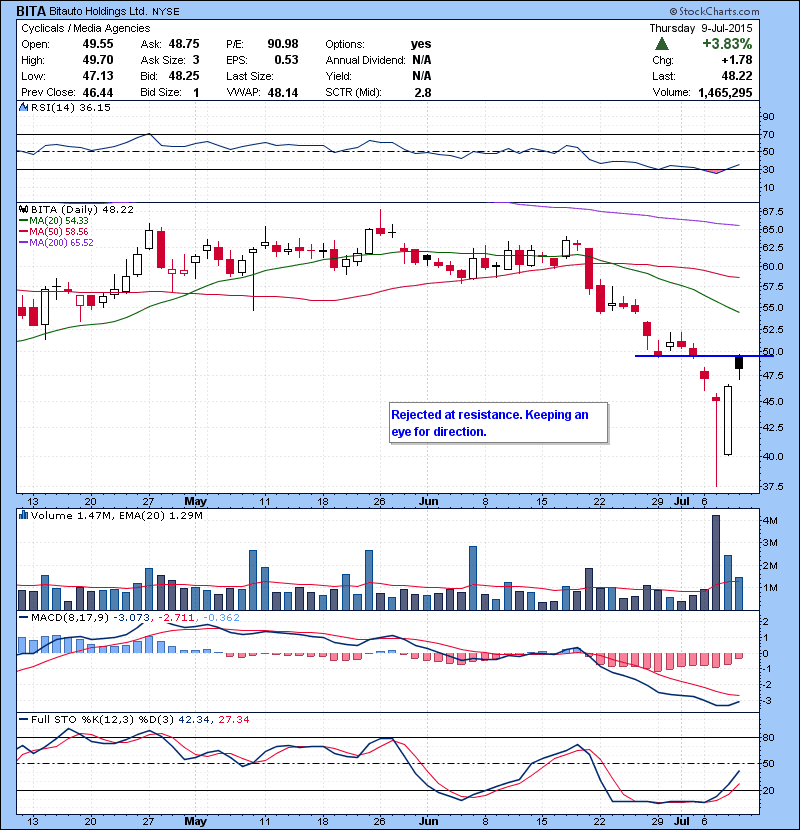Select the RSI line-chart icon
800x830 pixels.
(x=22, y=107)
